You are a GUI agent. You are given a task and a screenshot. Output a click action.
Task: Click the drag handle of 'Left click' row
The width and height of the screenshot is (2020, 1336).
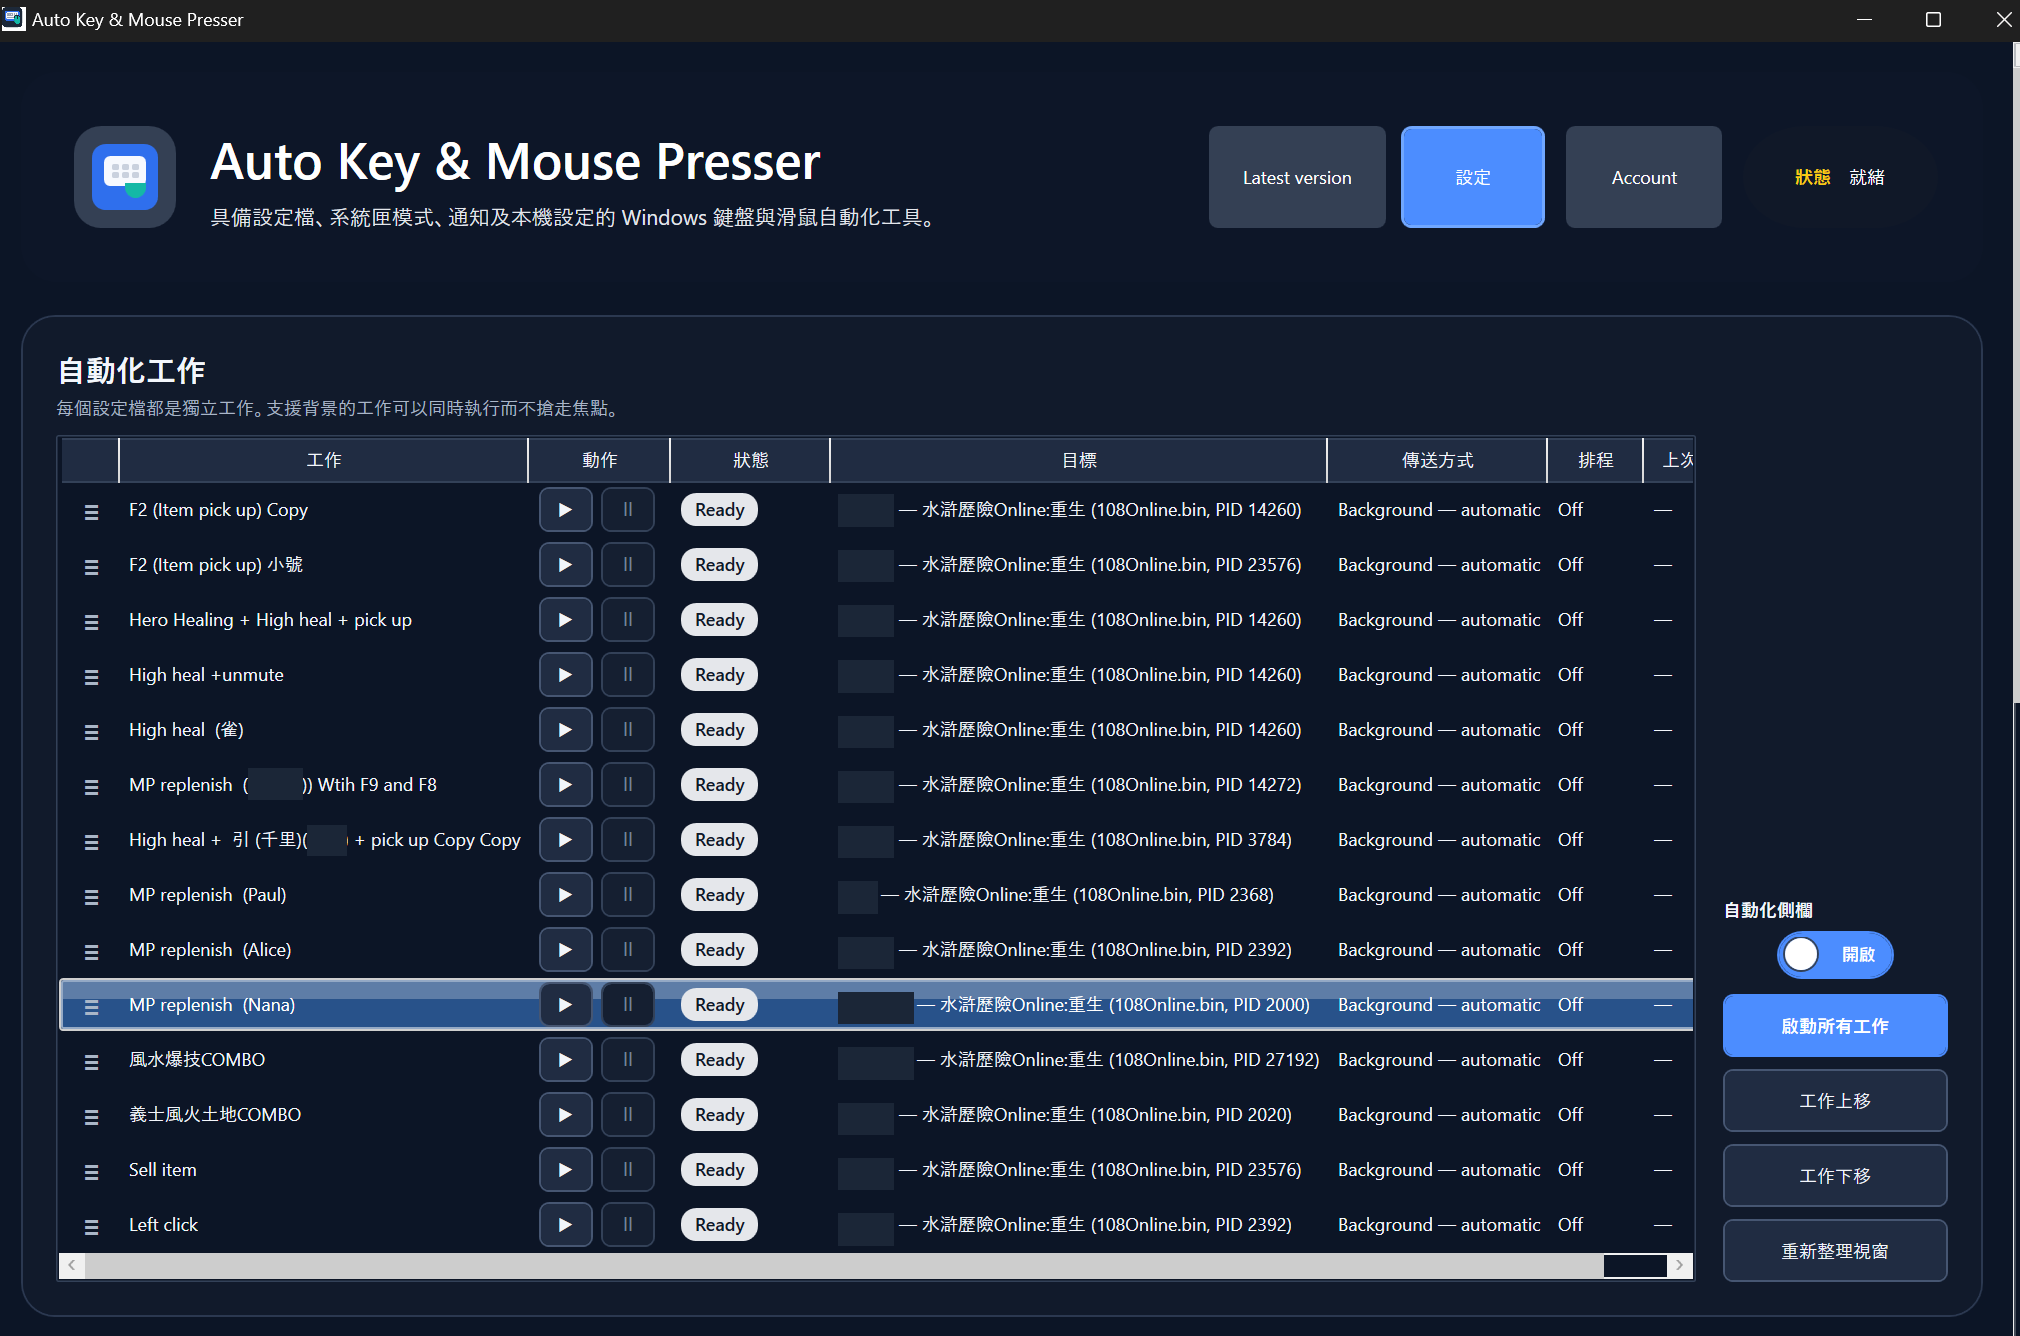pos(91,1227)
